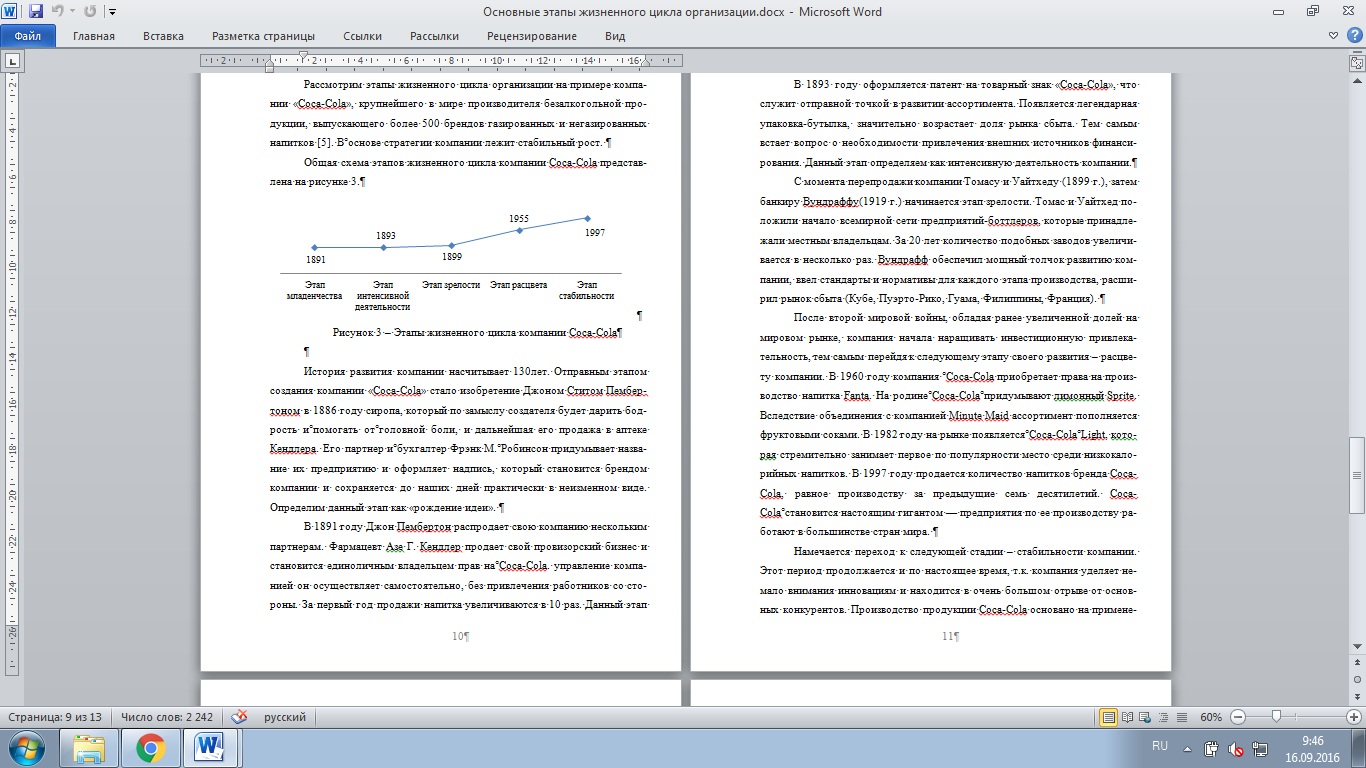Switch to Print Layout view

(x=1108, y=717)
